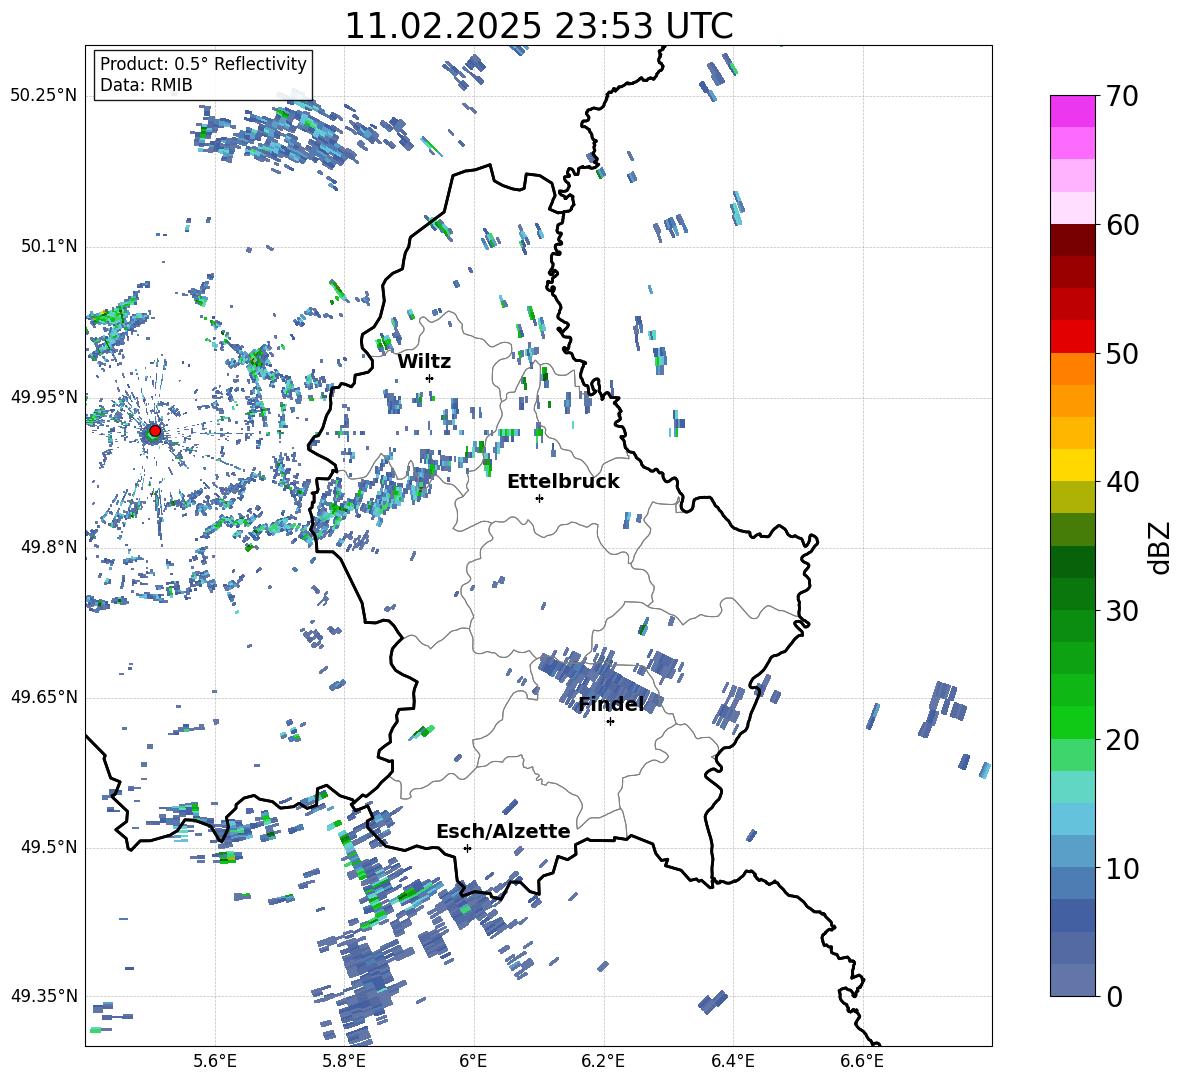Click the 'Data: RMIB' text
Viewport: 1184px width, 1081px height.
pos(146,85)
